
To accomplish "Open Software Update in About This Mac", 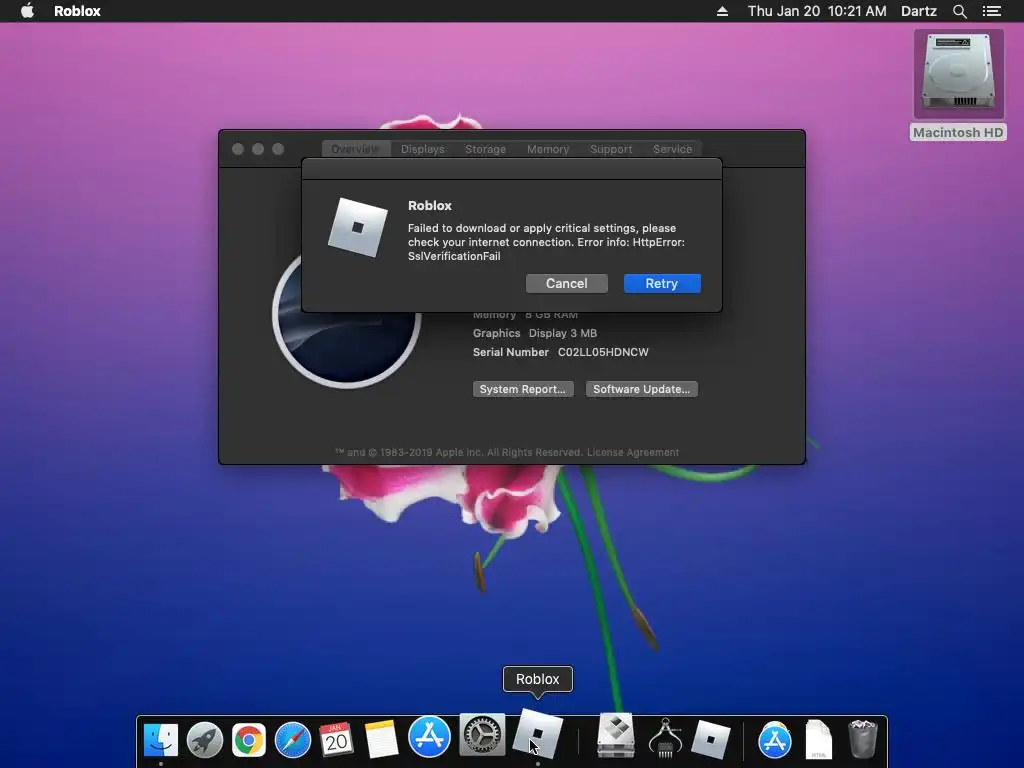I will pos(641,389).
